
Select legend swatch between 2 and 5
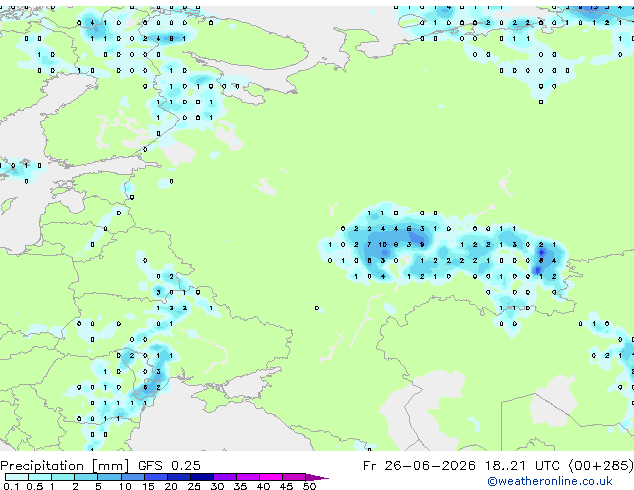coord(86,477)
